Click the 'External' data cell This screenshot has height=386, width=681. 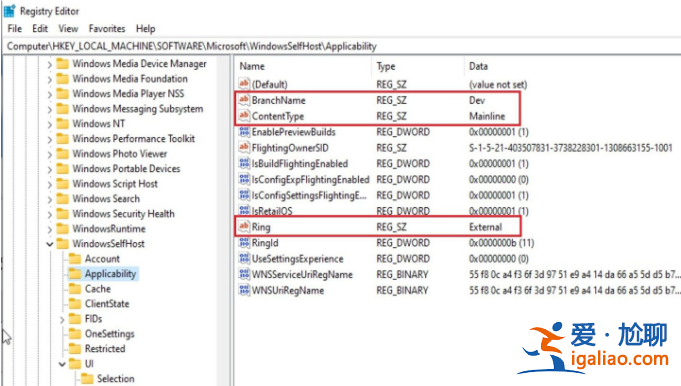click(x=485, y=227)
